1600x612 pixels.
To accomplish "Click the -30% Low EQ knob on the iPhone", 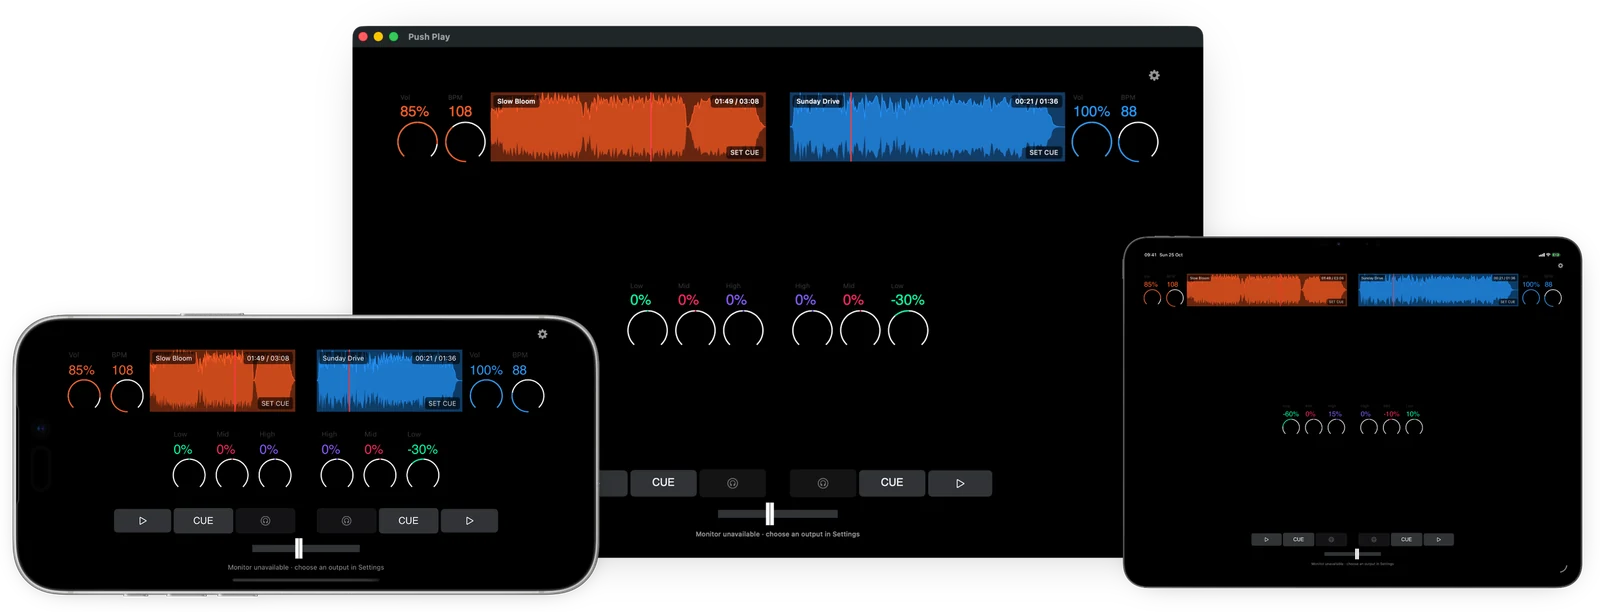I will pos(423,475).
